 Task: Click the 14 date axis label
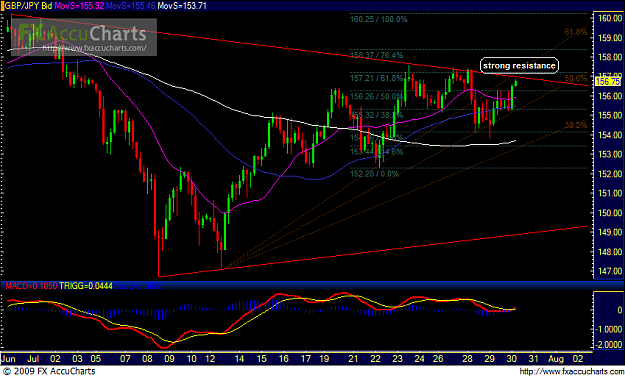click(239, 358)
